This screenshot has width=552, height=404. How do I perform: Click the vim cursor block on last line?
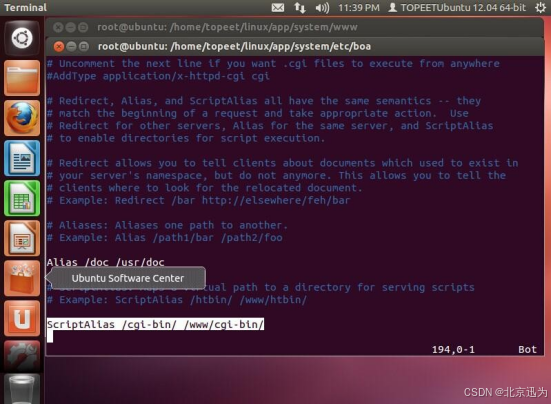point(50,337)
